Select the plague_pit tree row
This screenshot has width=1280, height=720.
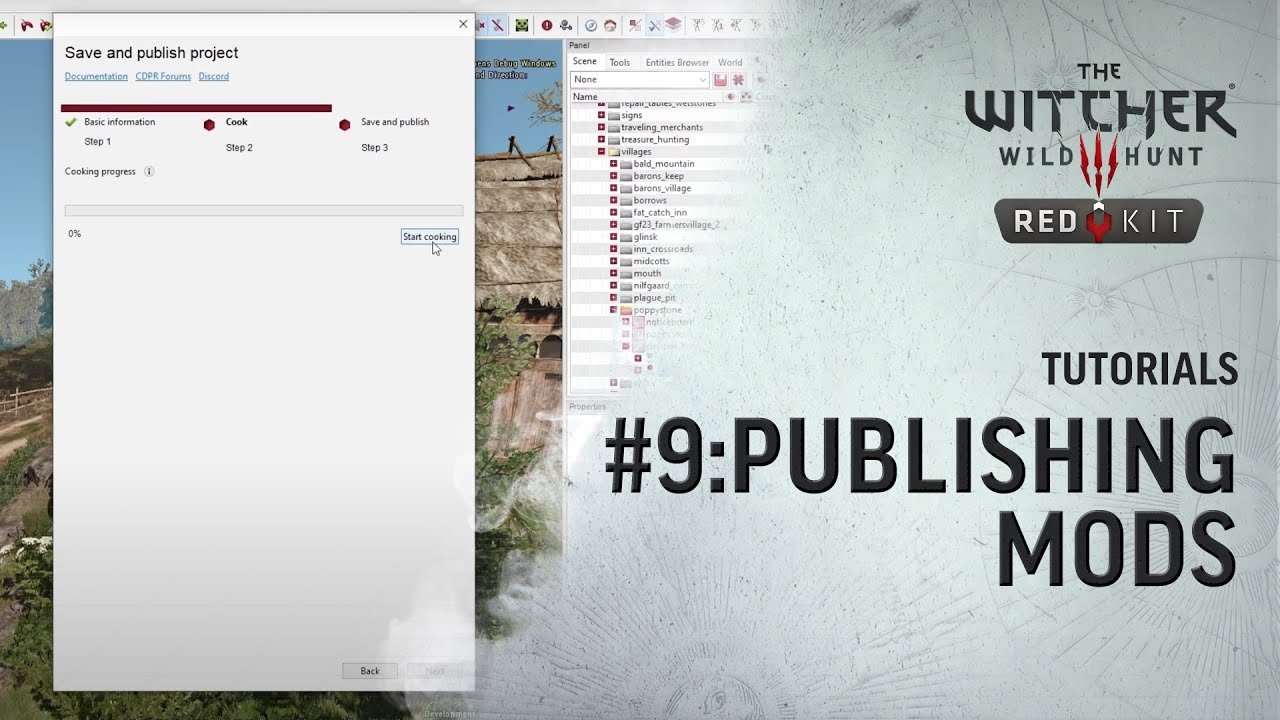(x=655, y=298)
